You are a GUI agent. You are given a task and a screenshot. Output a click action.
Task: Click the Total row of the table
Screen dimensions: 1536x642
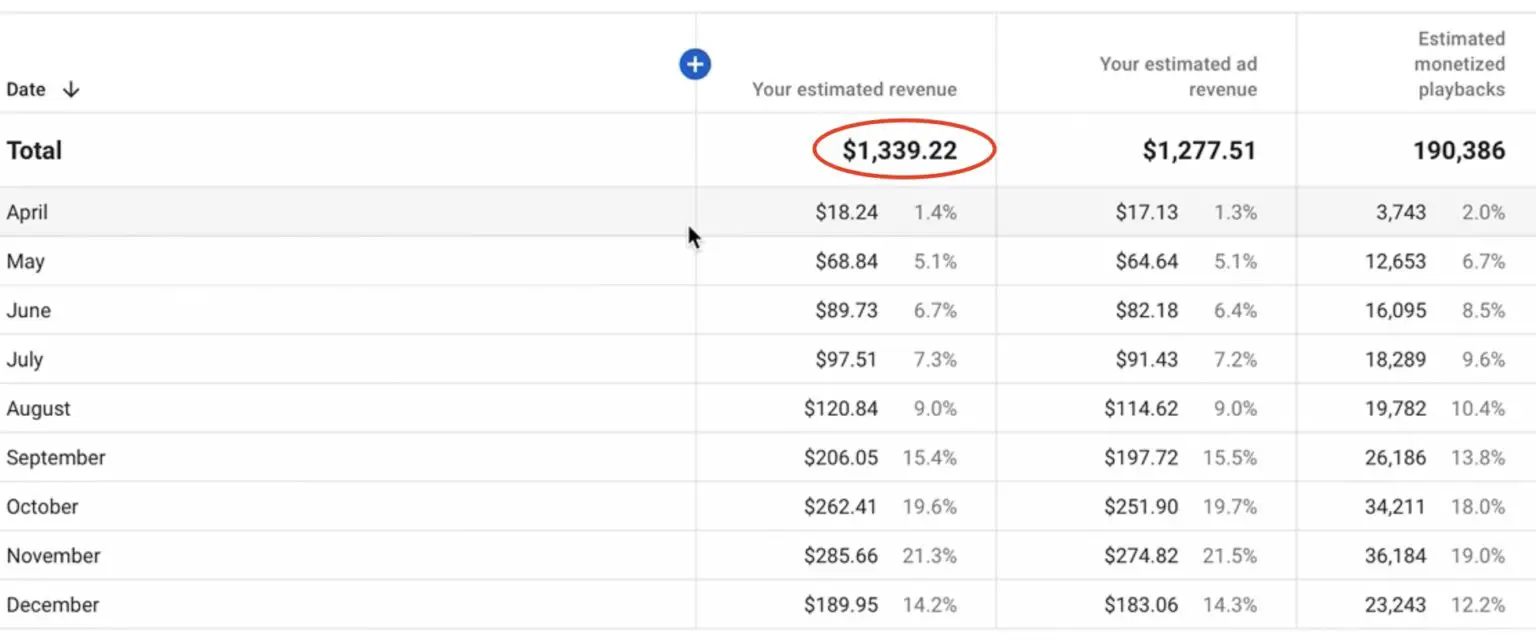pos(34,150)
